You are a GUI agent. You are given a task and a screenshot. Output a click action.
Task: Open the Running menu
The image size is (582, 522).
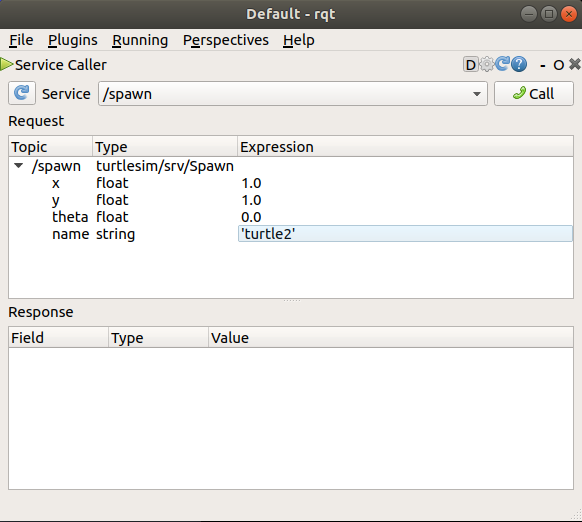point(140,40)
